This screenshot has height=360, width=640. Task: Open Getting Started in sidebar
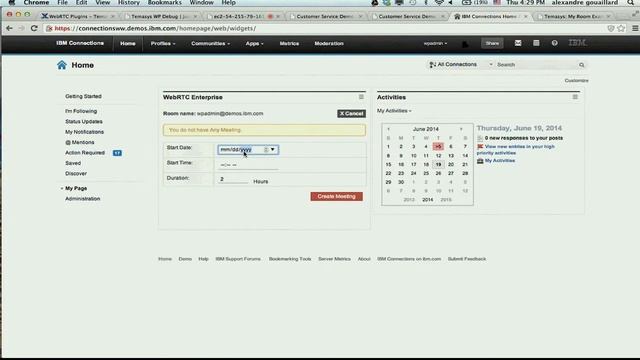click(x=83, y=96)
